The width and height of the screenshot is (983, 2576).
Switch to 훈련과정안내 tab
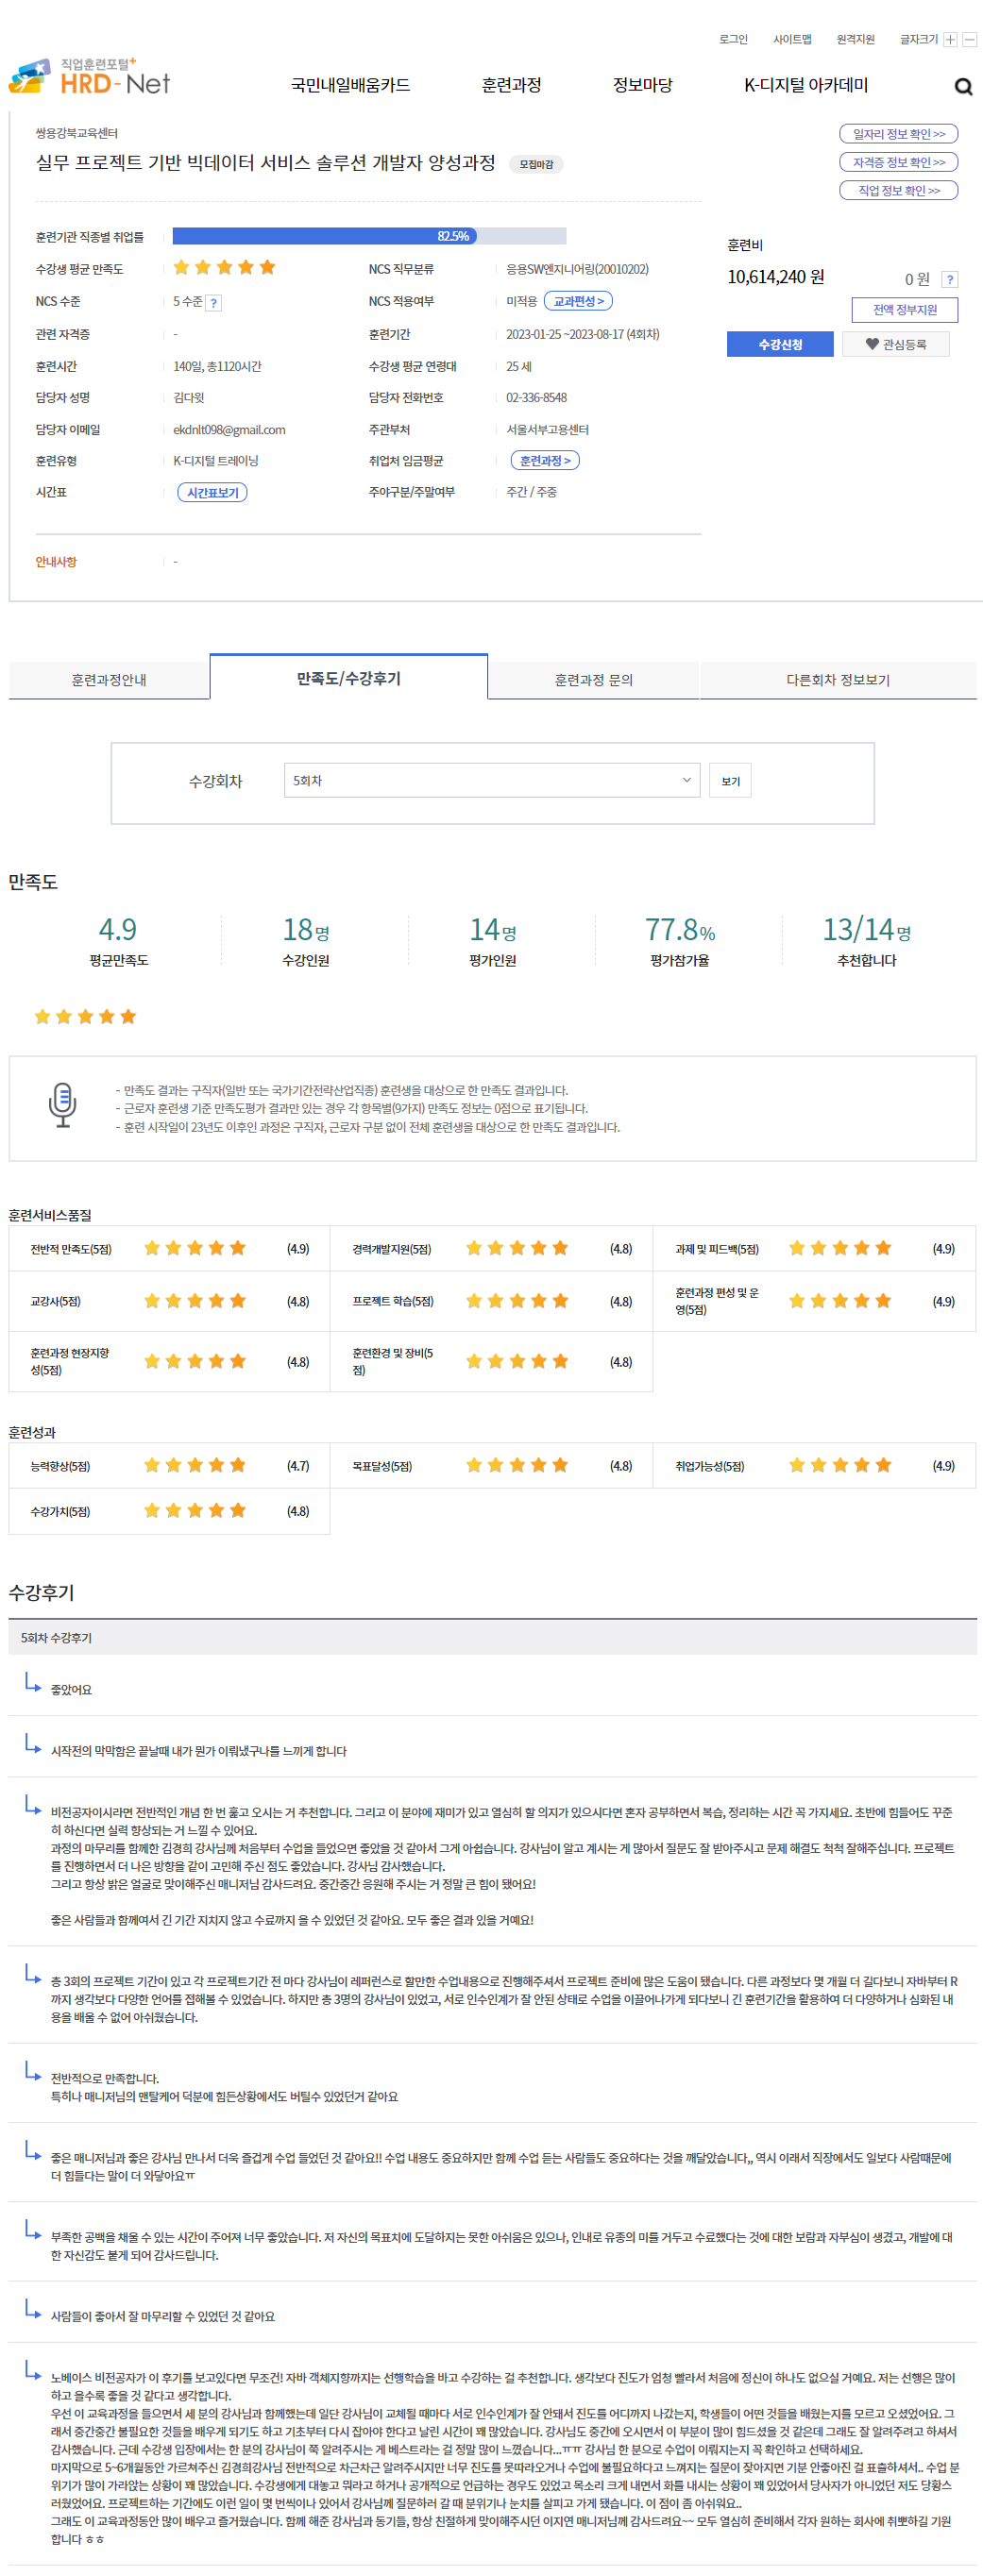click(109, 679)
